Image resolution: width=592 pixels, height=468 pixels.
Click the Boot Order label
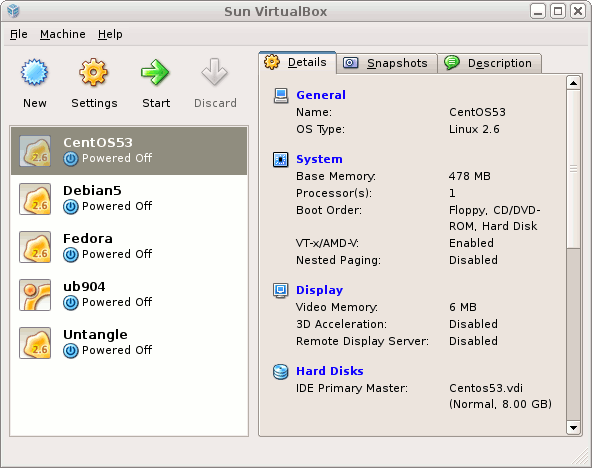point(329,210)
